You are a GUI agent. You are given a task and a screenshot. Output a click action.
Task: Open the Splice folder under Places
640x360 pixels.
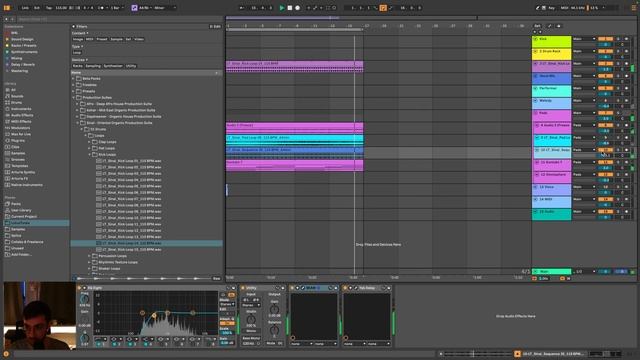coord(16,236)
